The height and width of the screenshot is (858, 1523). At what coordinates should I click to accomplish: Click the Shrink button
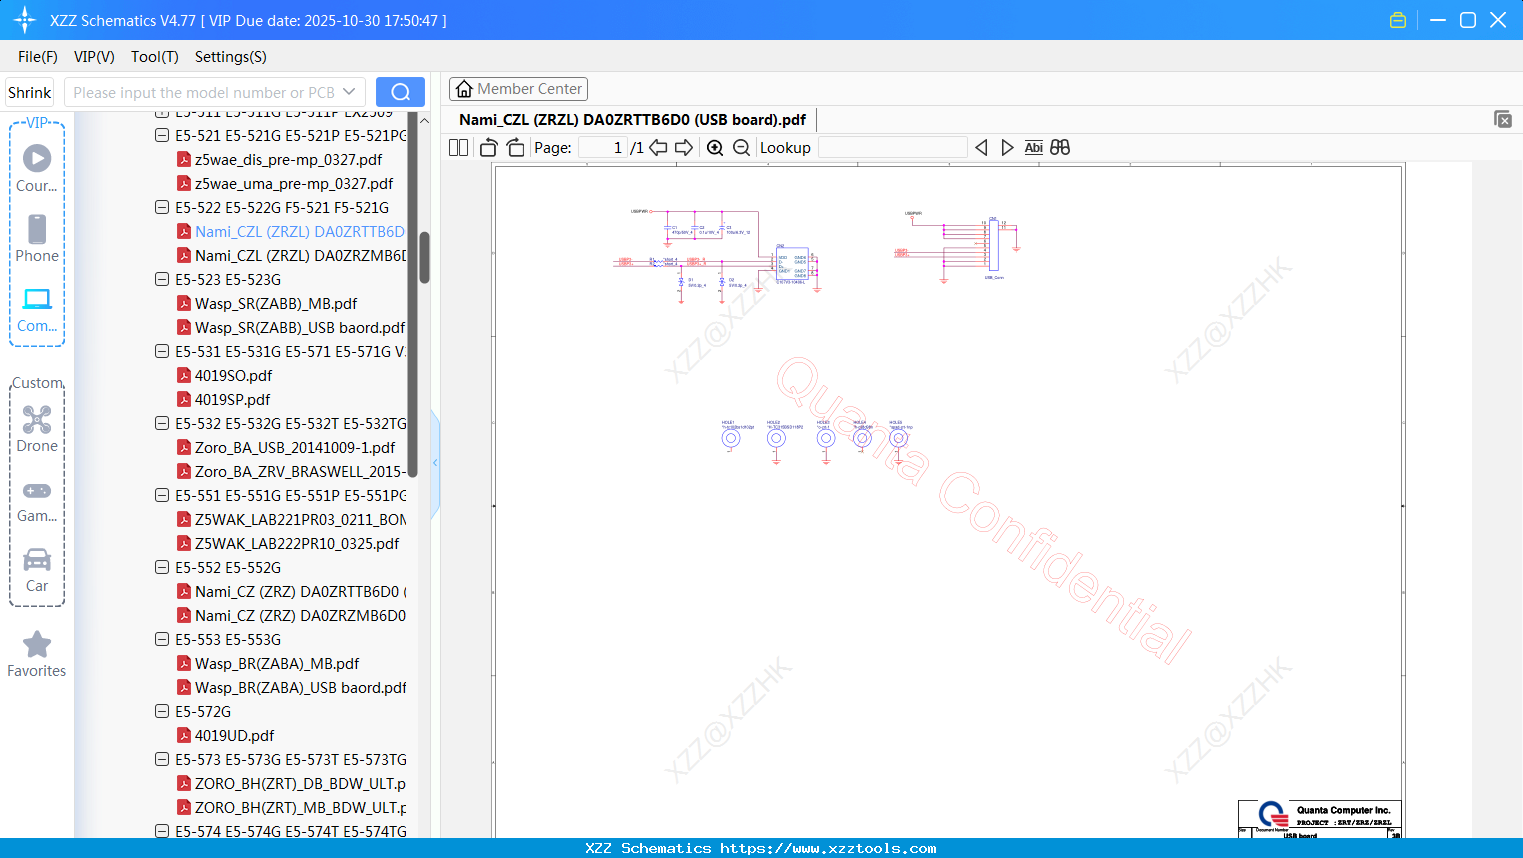(x=29, y=92)
